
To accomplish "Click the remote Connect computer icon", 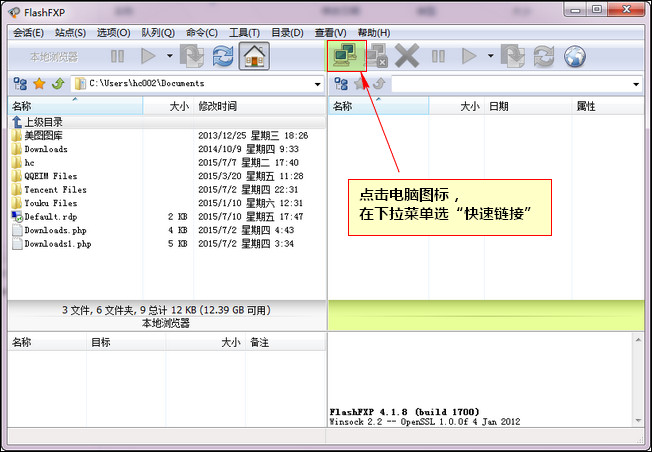I will pos(346,56).
